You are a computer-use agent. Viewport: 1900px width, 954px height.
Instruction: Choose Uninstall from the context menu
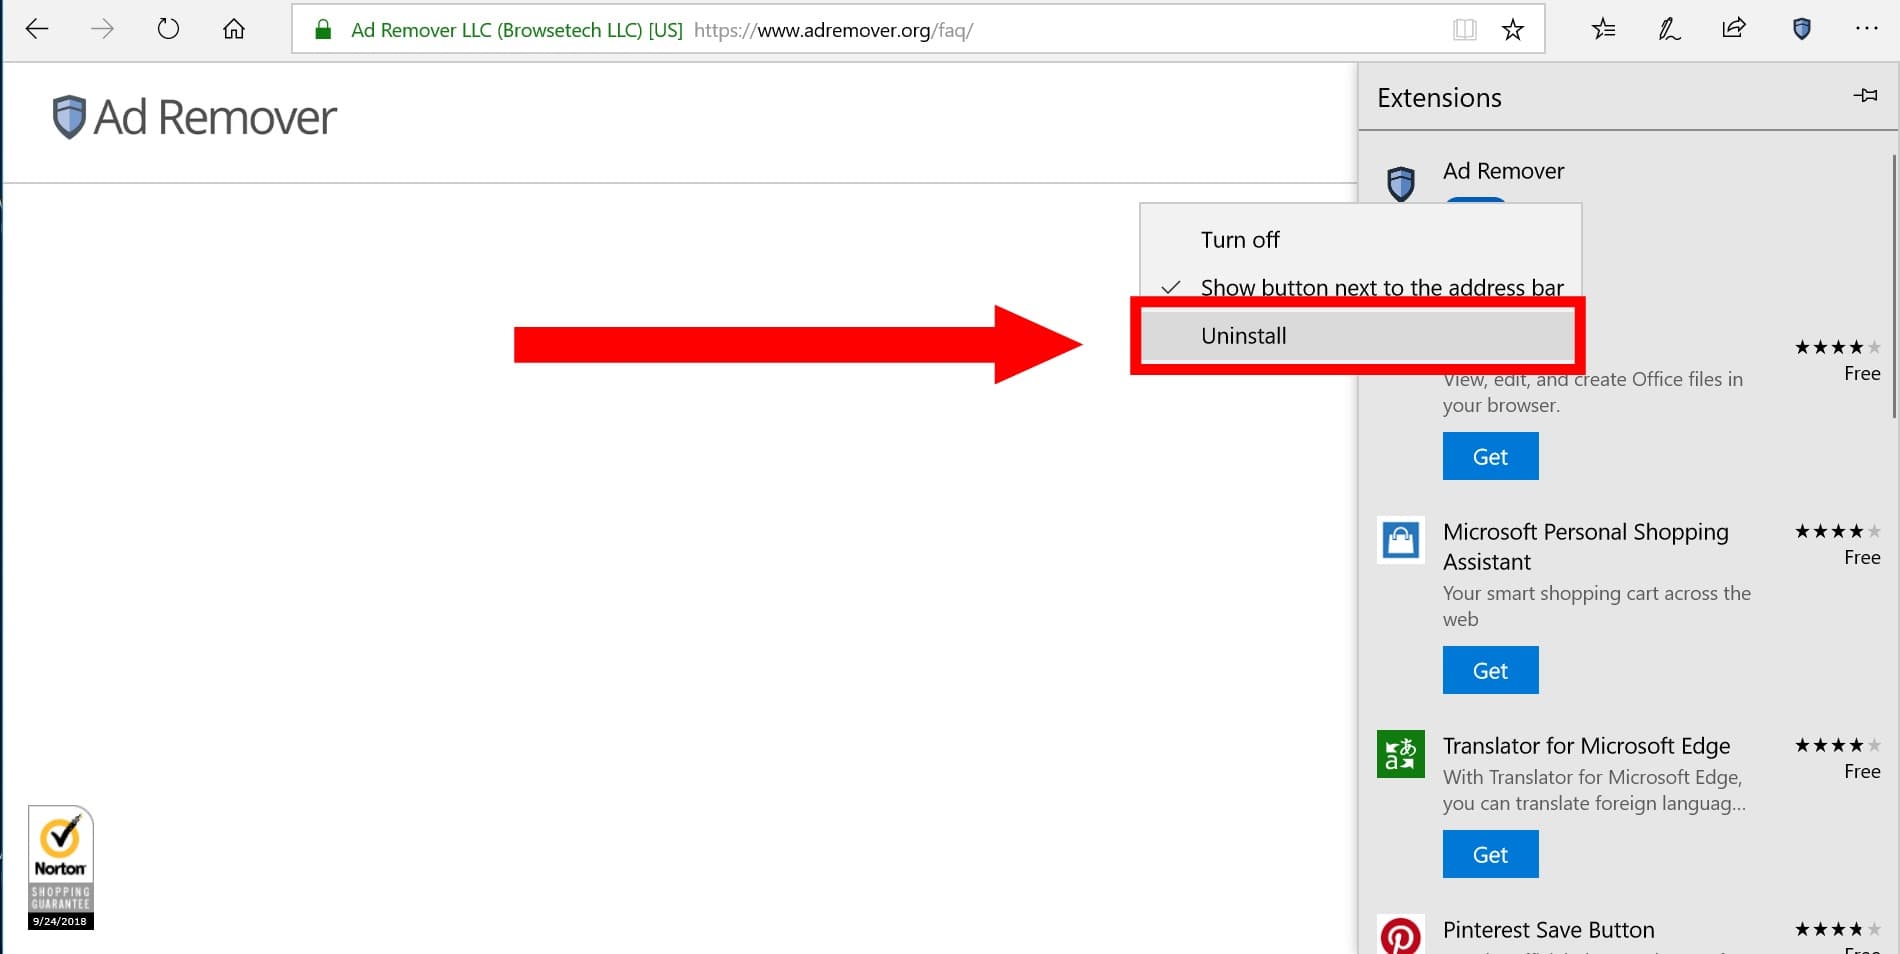pyautogui.click(x=1358, y=336)
